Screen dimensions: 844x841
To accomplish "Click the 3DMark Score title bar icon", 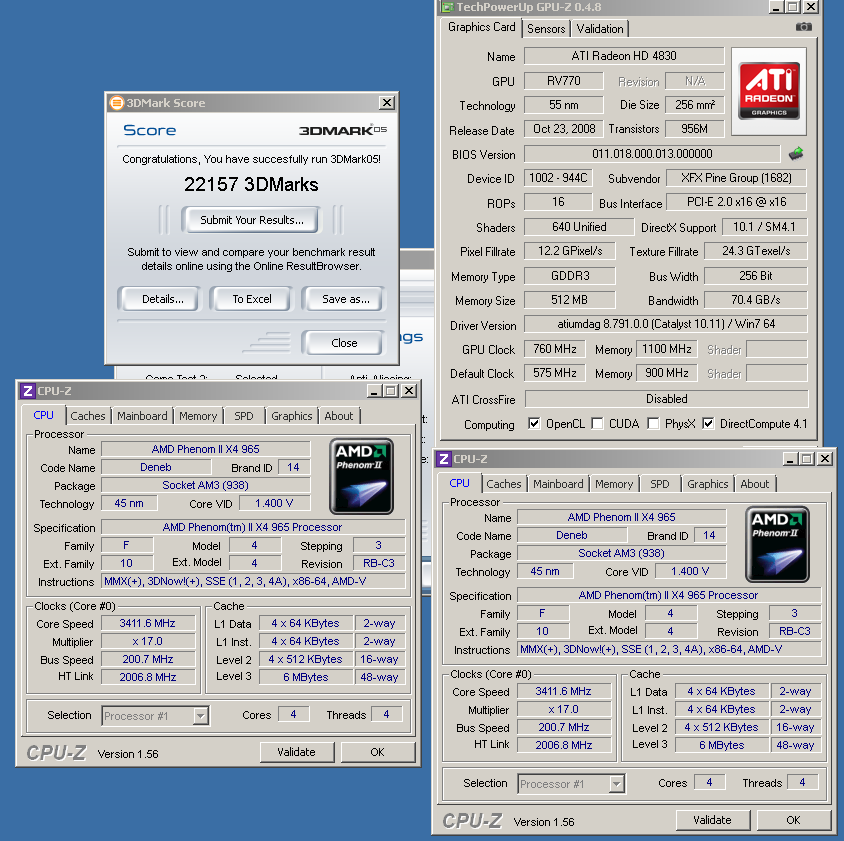I will 116,103.
